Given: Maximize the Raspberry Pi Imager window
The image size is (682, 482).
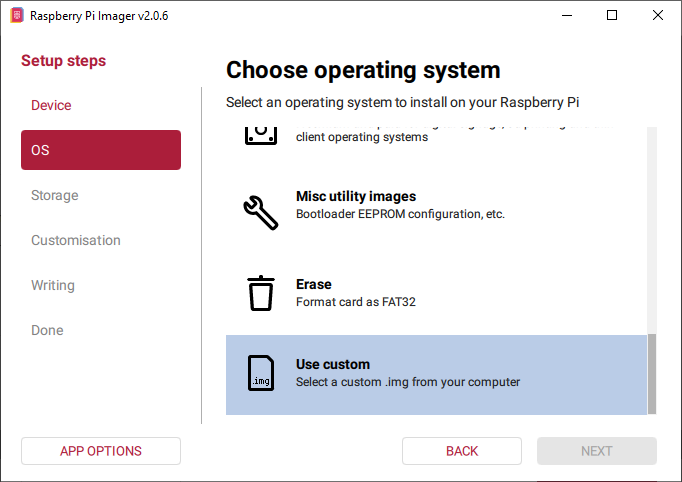Looking at the screenshot, I should [x=612, y=16].
